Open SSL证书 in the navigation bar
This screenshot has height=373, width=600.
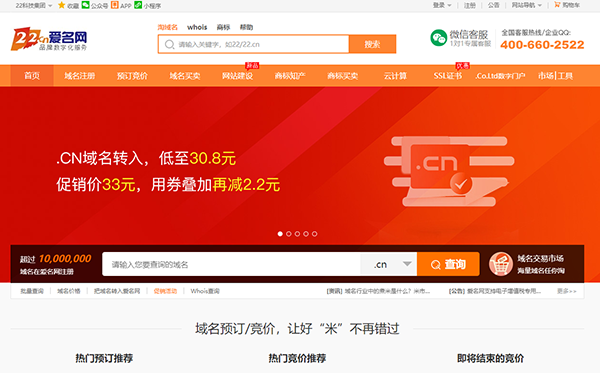tap(448, 76)
